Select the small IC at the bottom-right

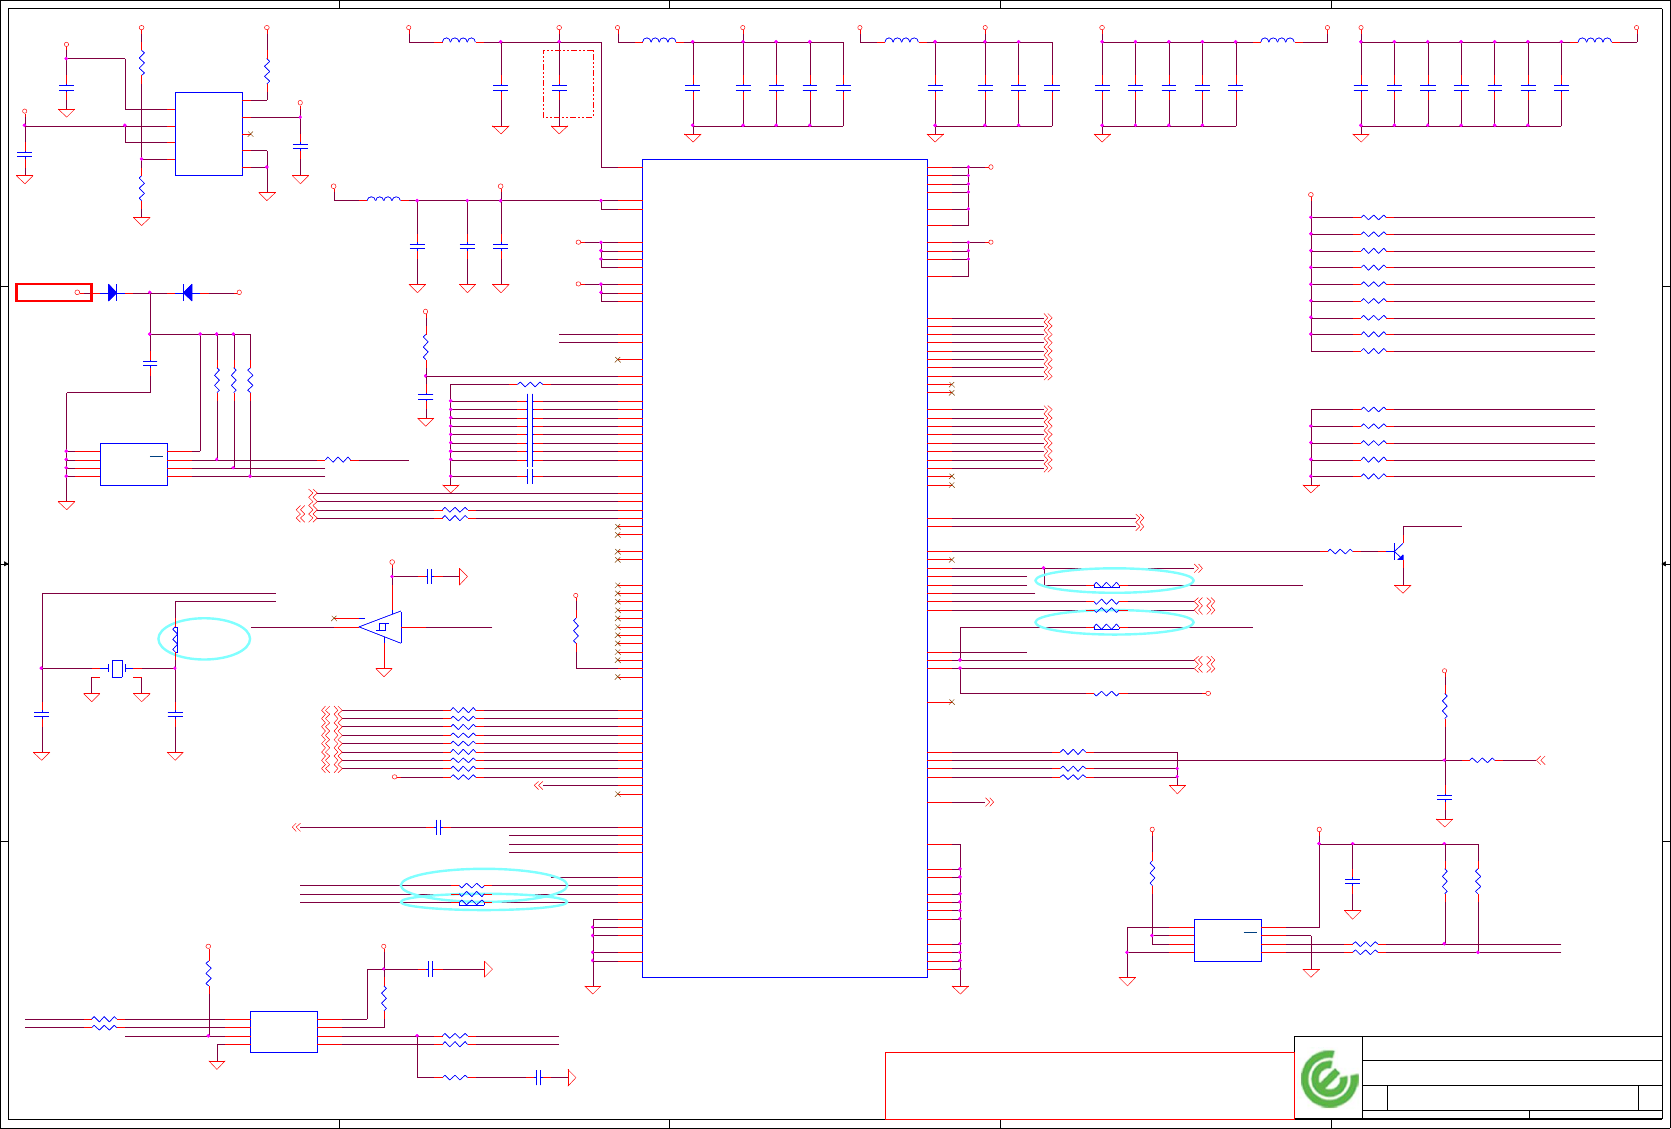tap(1227, 940)
